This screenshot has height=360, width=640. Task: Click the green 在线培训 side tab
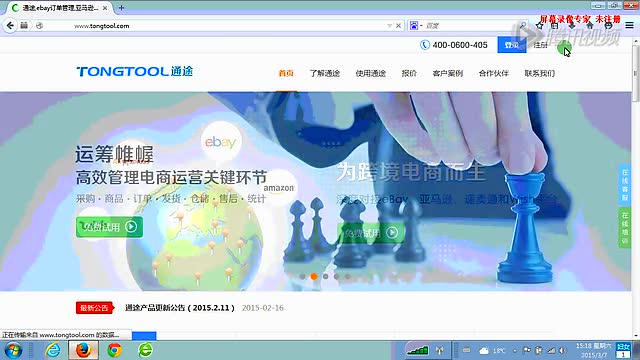(625, 228)
